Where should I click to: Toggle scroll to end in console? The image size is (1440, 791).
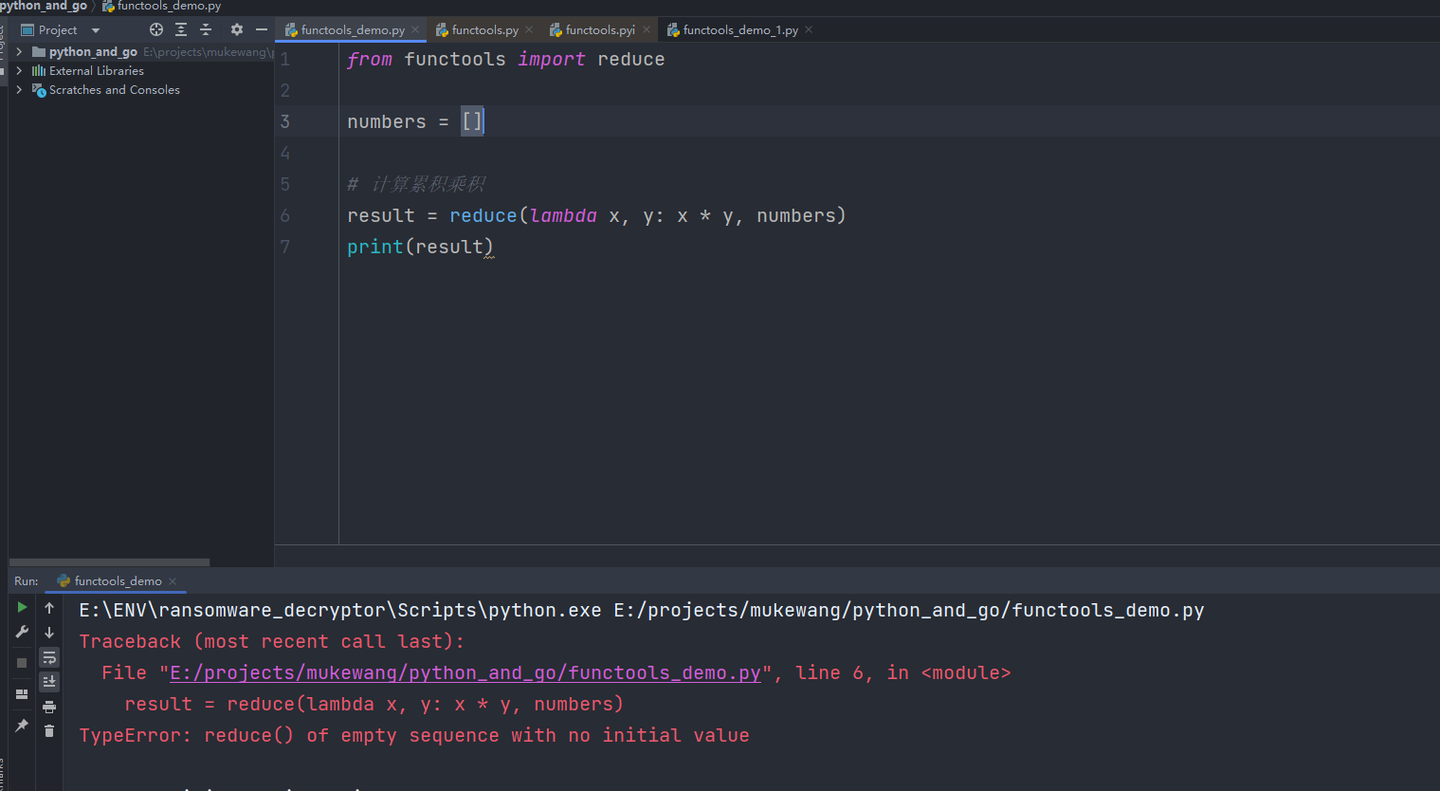49,681
